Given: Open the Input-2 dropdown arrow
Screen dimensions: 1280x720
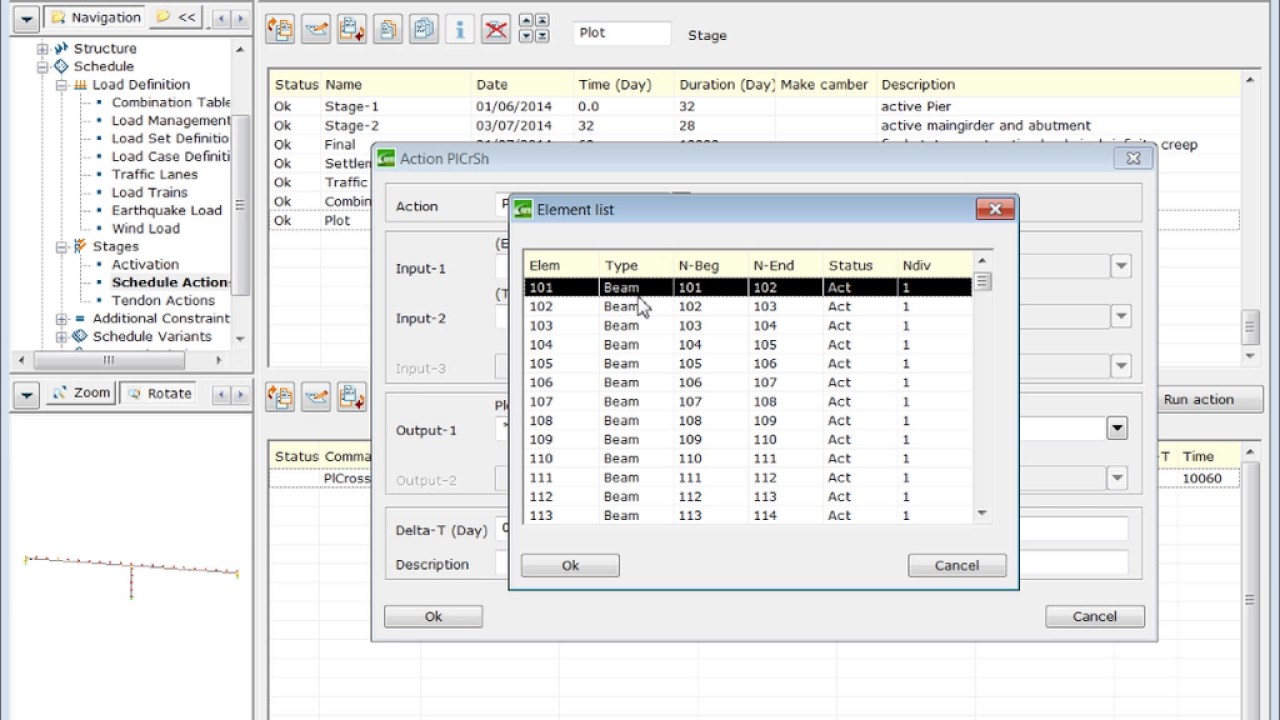Looking at the screenshot, I should coord(1121,316).
